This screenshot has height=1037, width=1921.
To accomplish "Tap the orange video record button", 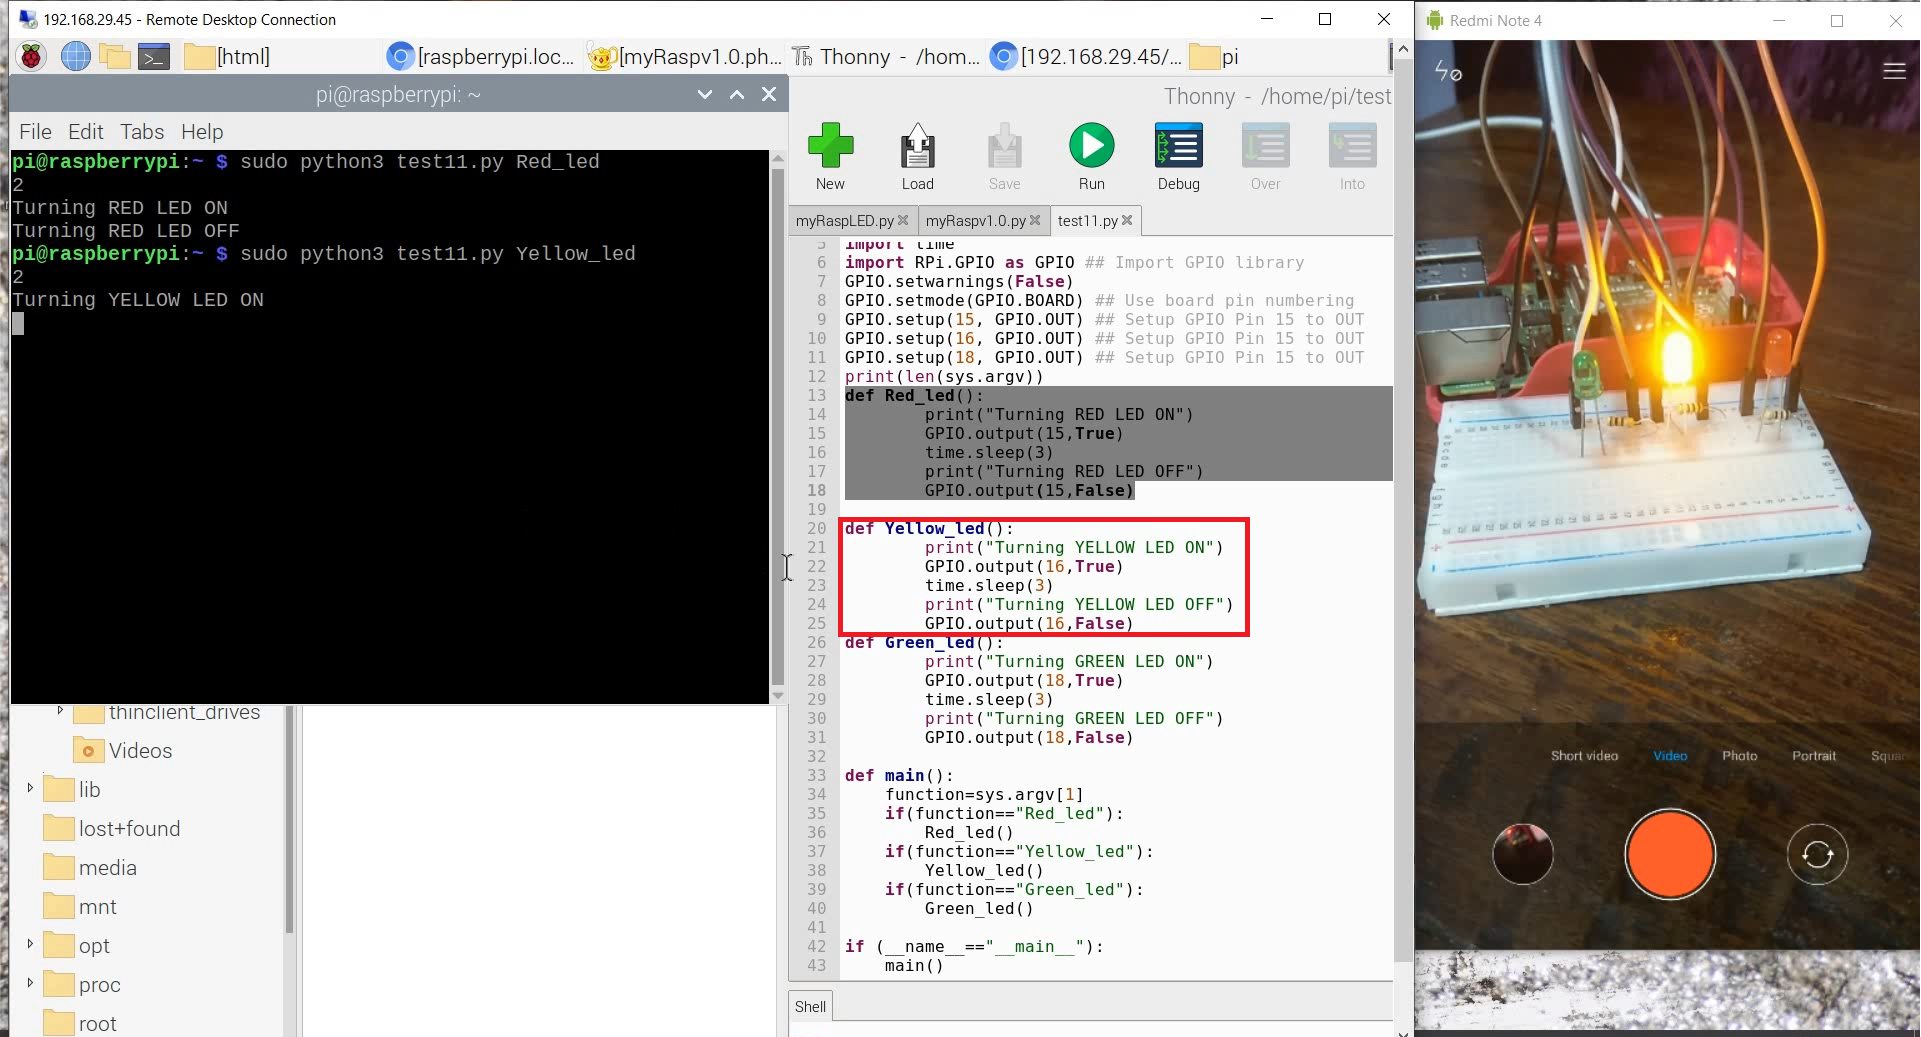I will click(1668, 854).
